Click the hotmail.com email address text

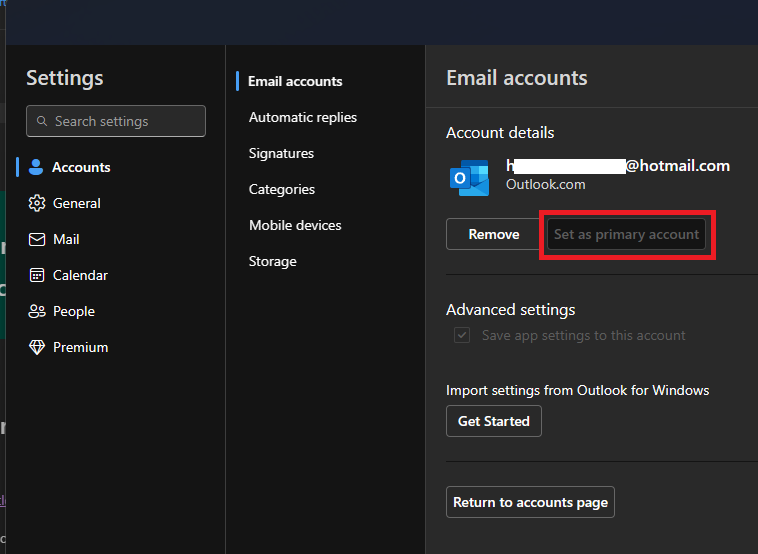pos(618,166)
